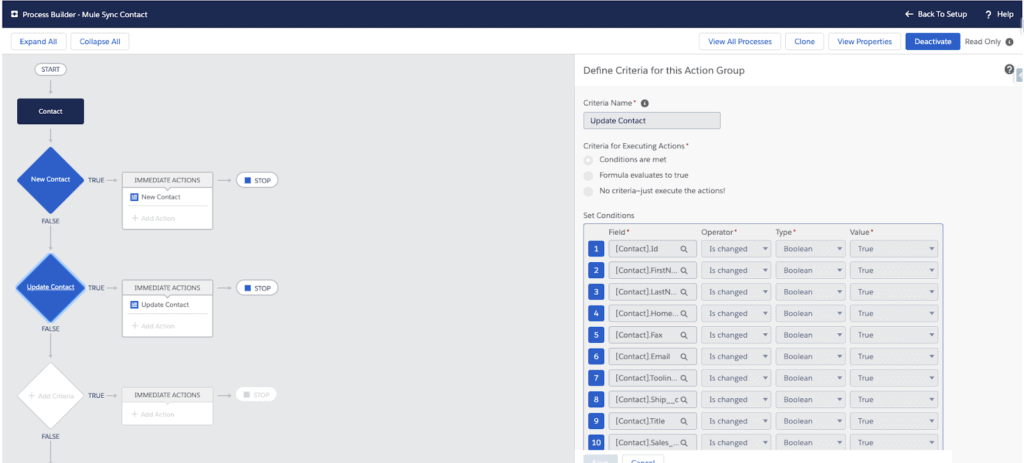Click Back To Setup in header
Viewport: 1024px width, 463px height.
tap(935, 14)
